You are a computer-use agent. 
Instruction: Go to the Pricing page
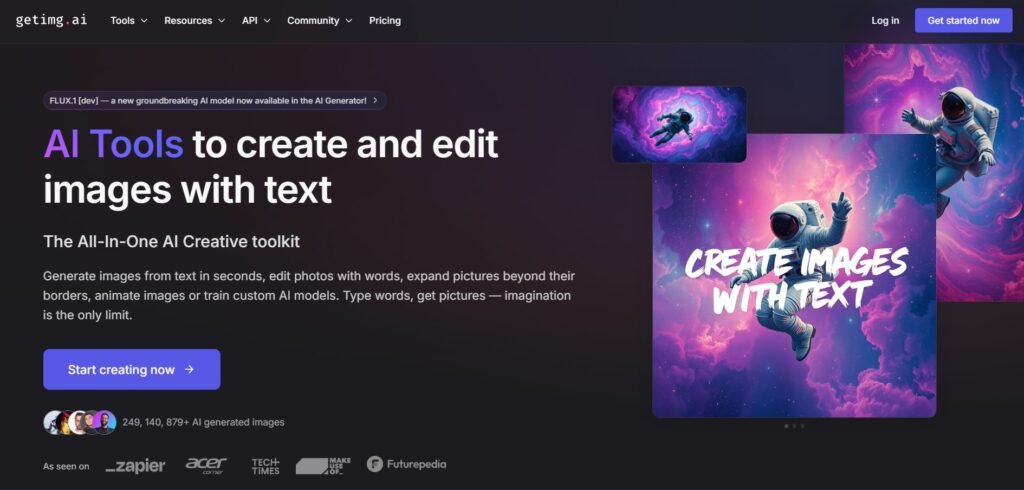385,20
